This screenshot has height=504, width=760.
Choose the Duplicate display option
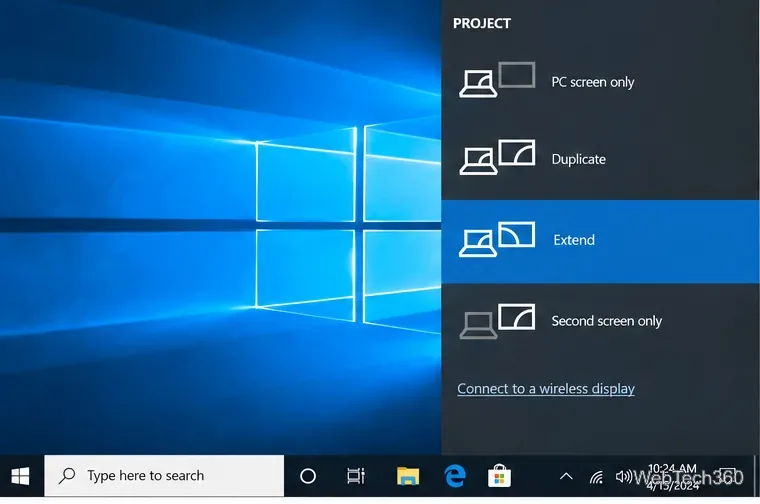[x=600, y=159]
